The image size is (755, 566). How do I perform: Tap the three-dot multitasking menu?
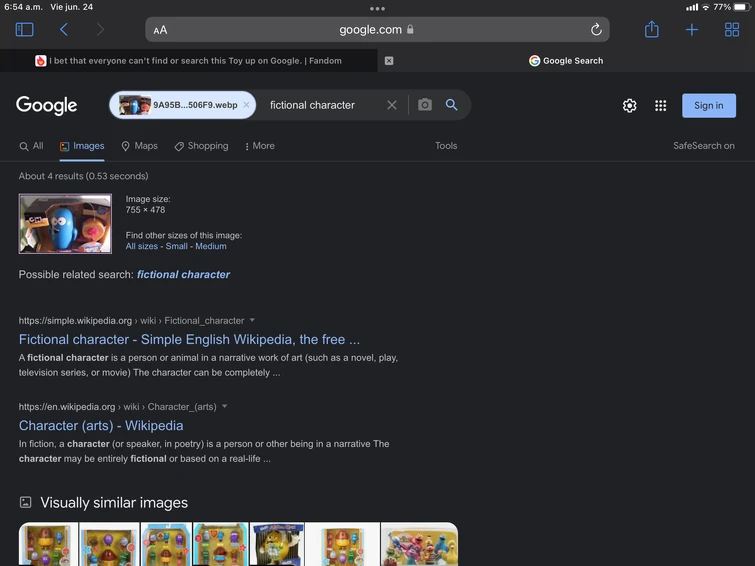377,8
